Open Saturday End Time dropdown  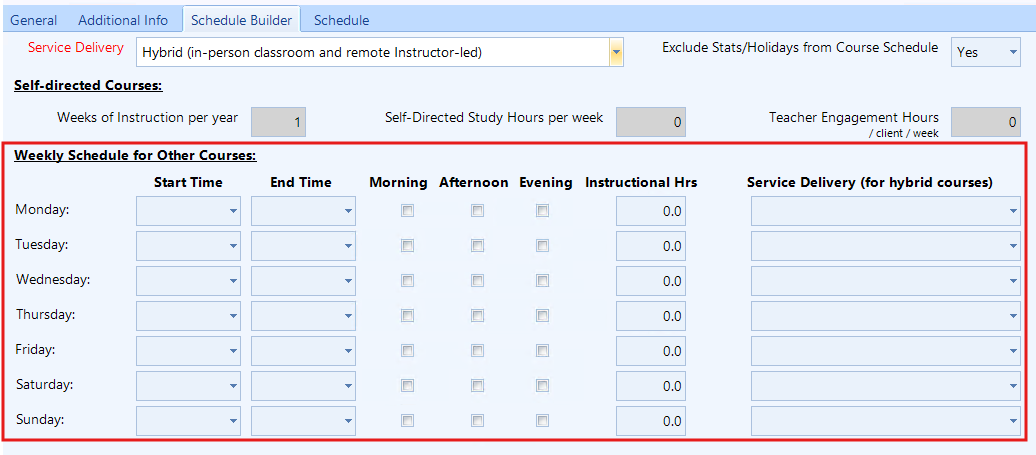(x=303, y=386)
